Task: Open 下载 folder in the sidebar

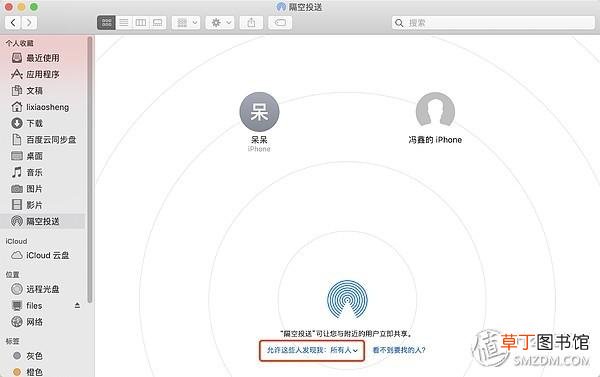Action: (42, 123)
